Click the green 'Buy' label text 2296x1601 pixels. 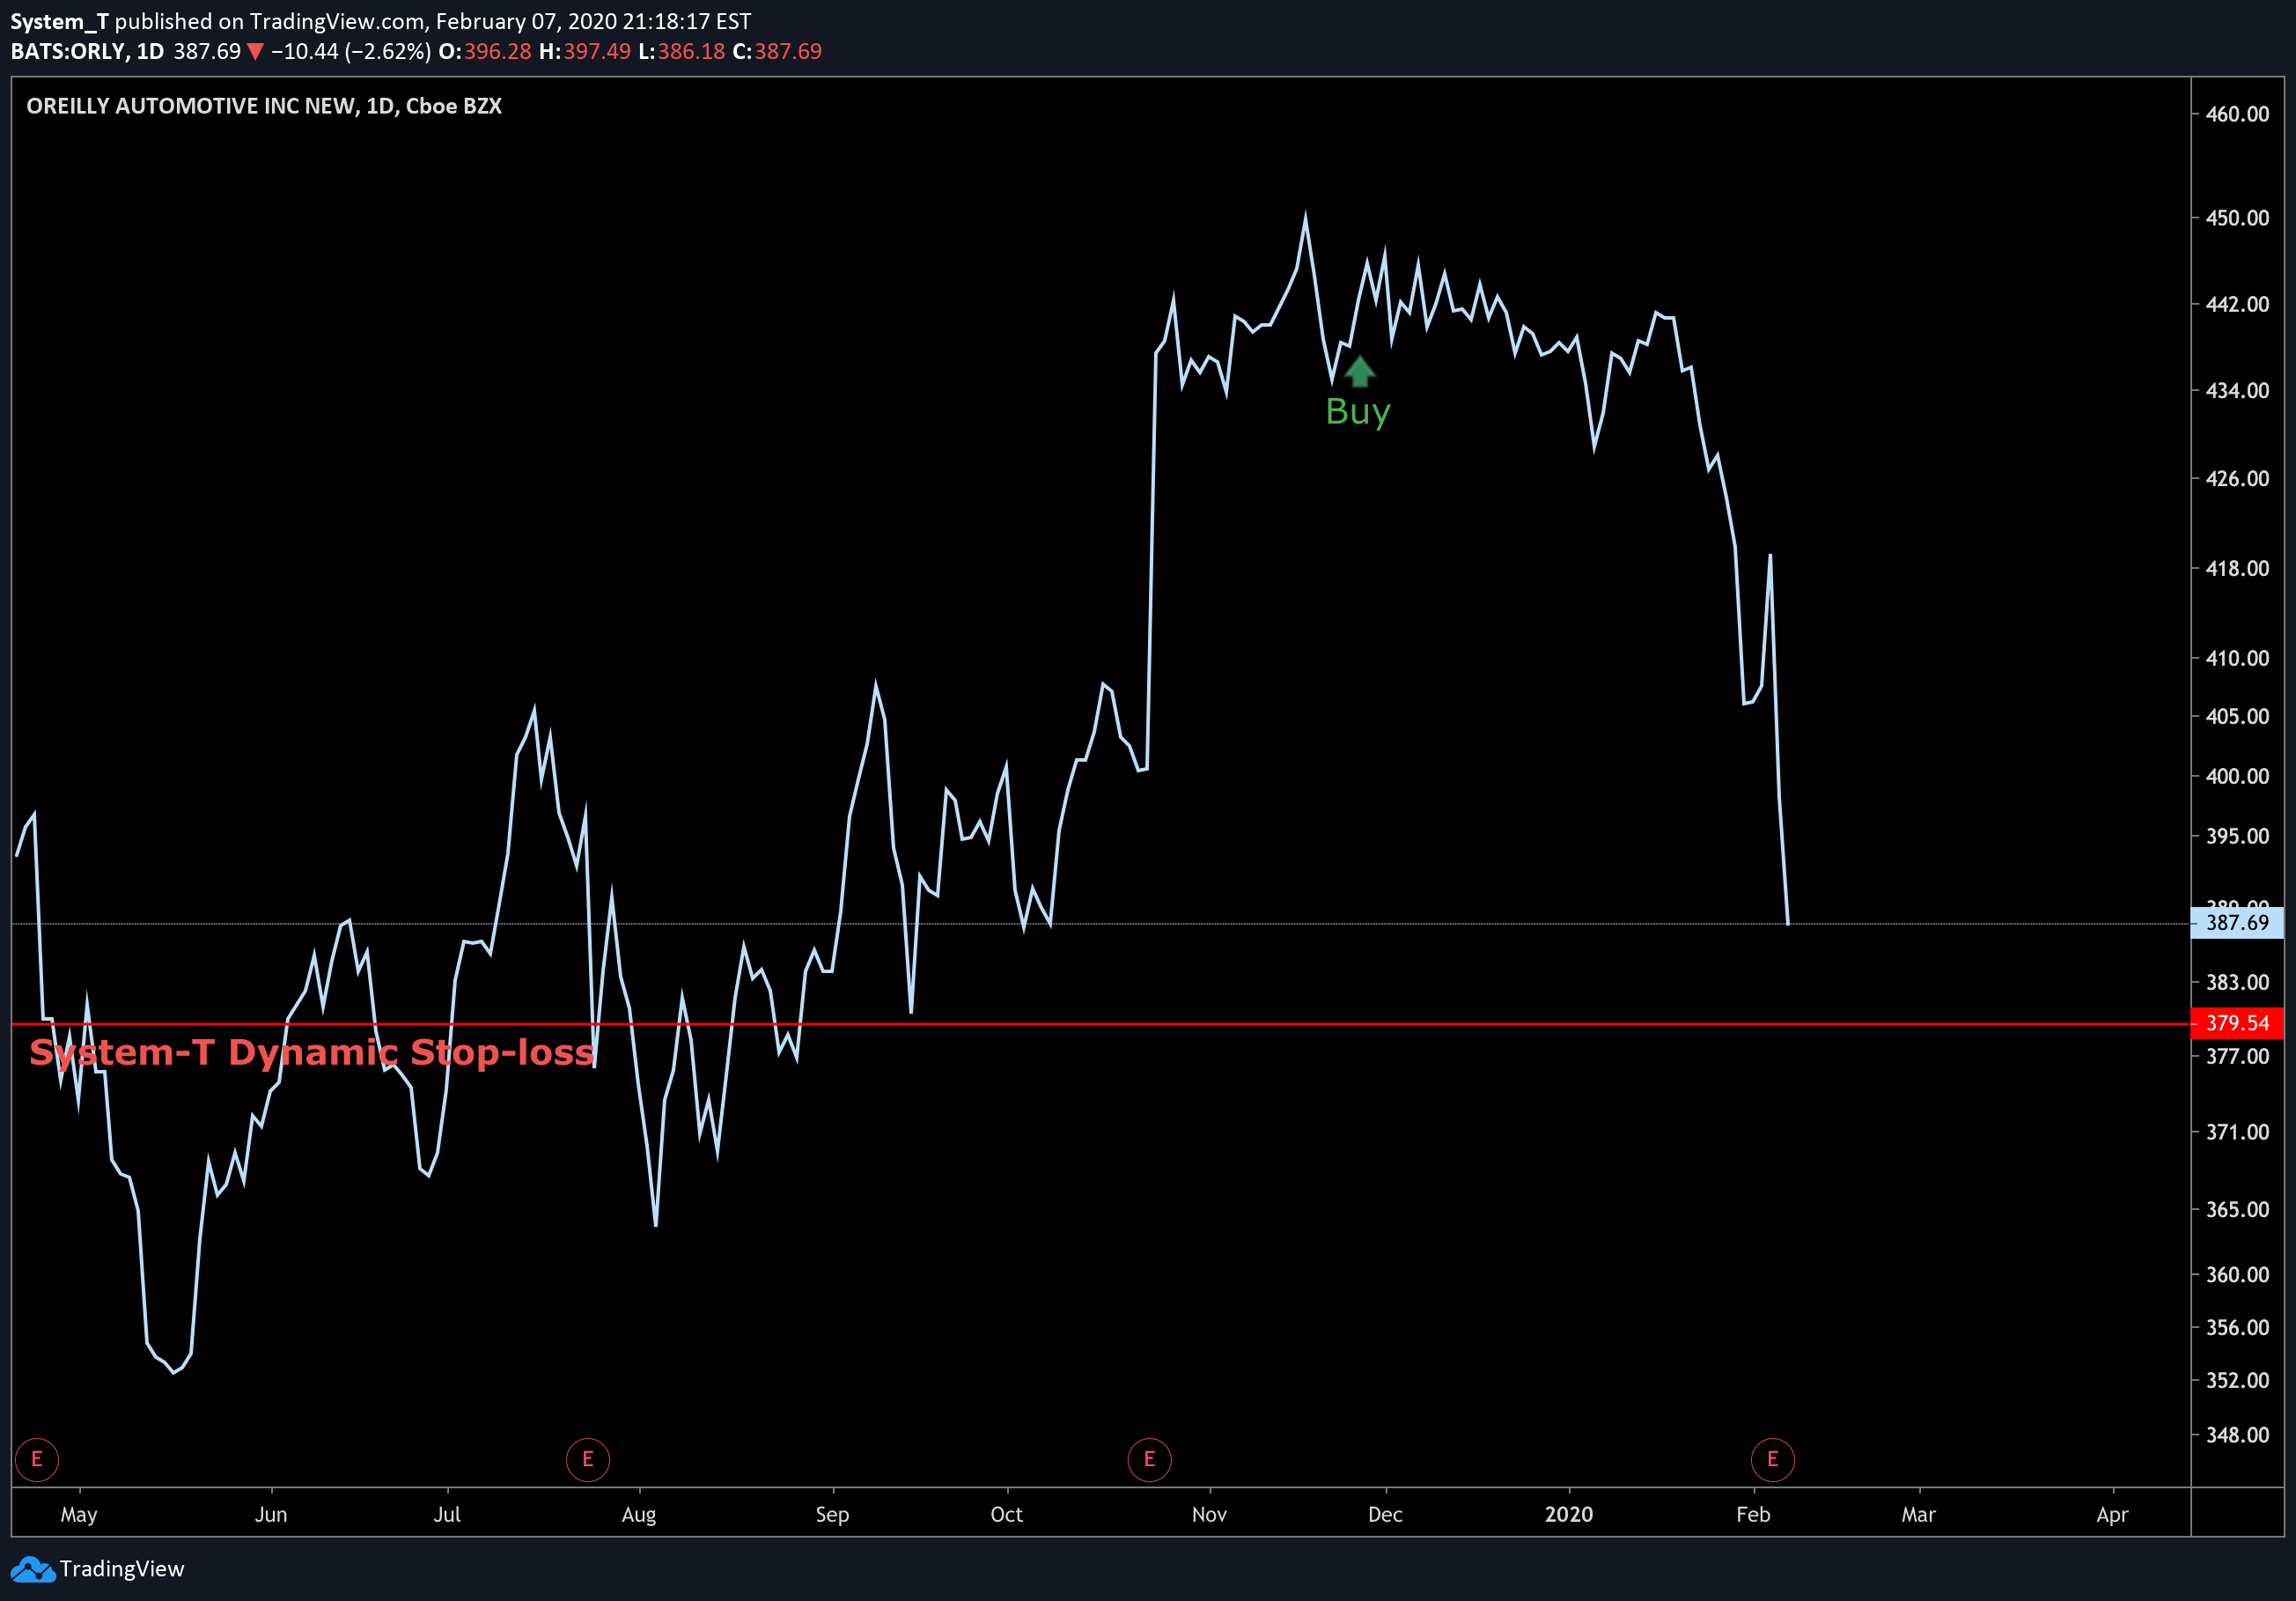[1358, 412]
